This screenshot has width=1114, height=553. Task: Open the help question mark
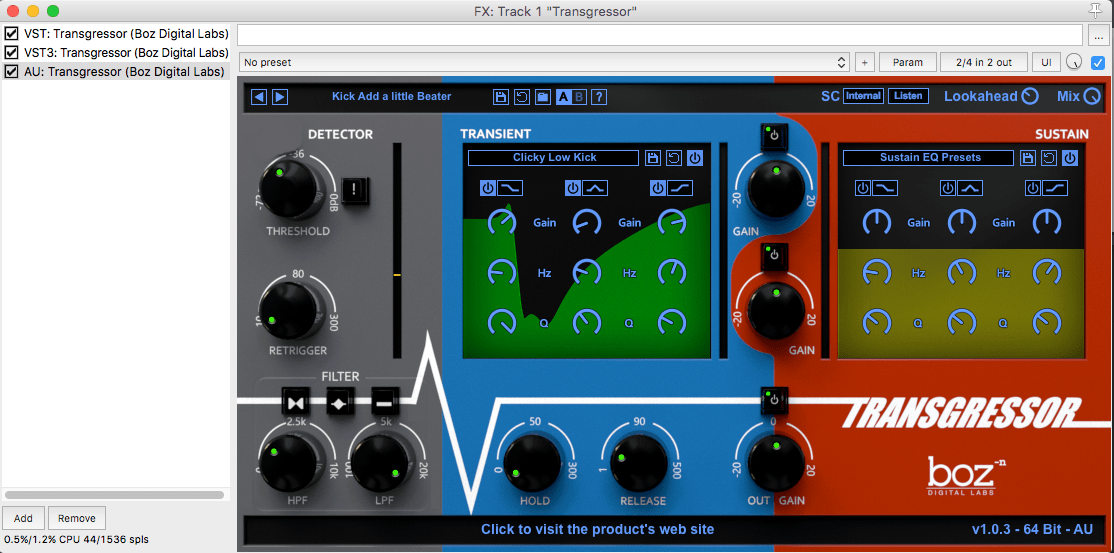click(599, 97)
